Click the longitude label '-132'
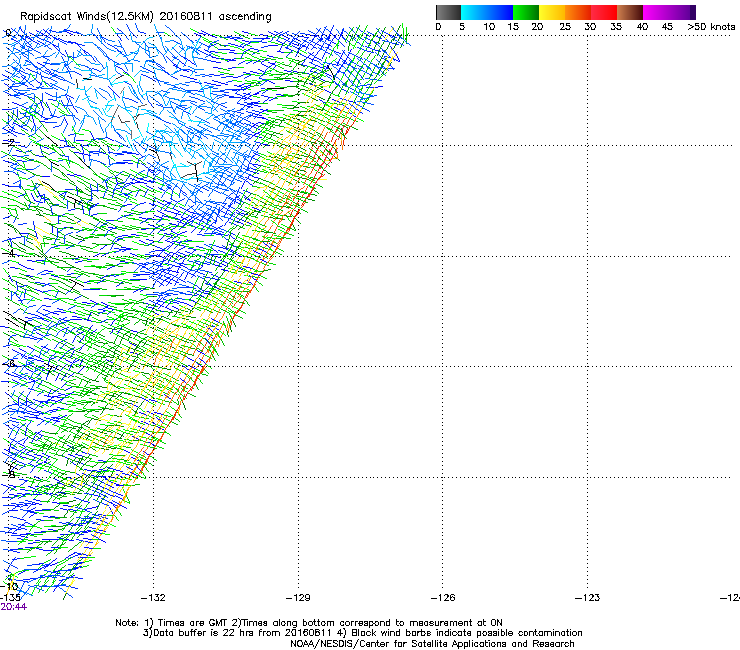Viewport: 740px width, 650px height. coord(153,598)
